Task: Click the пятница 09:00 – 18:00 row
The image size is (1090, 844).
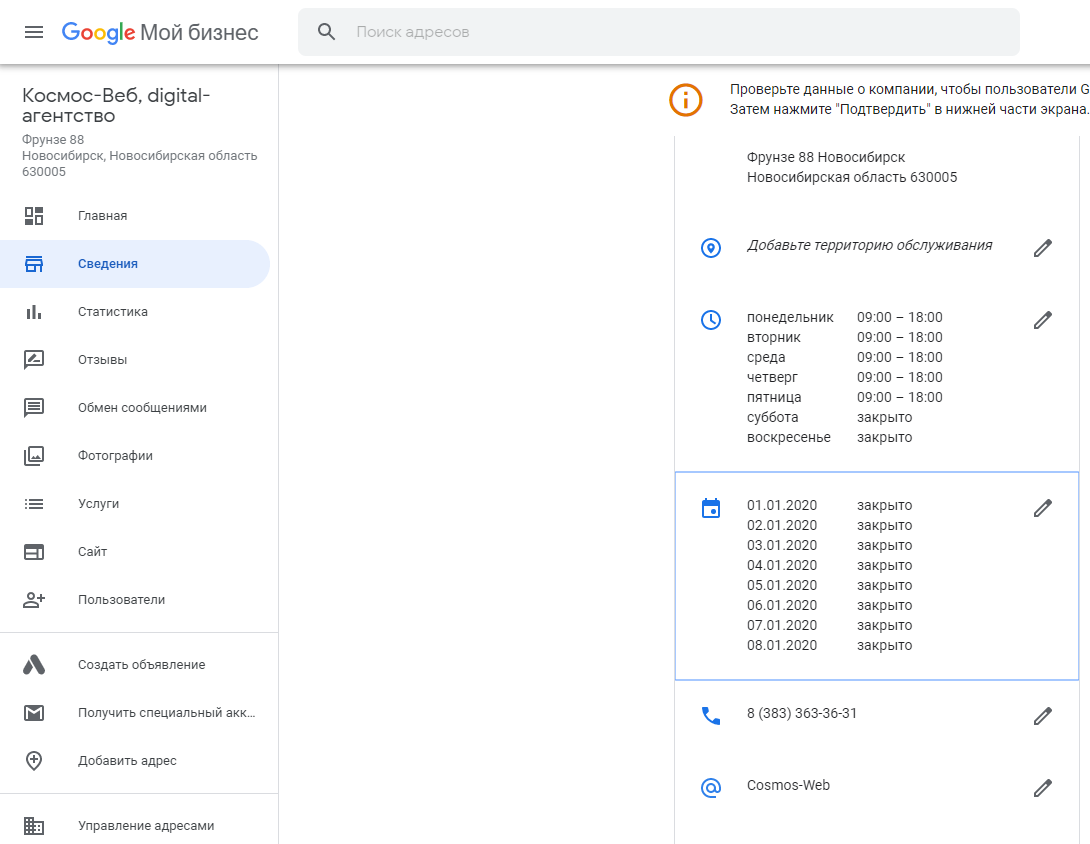Action: pos(845,397)
